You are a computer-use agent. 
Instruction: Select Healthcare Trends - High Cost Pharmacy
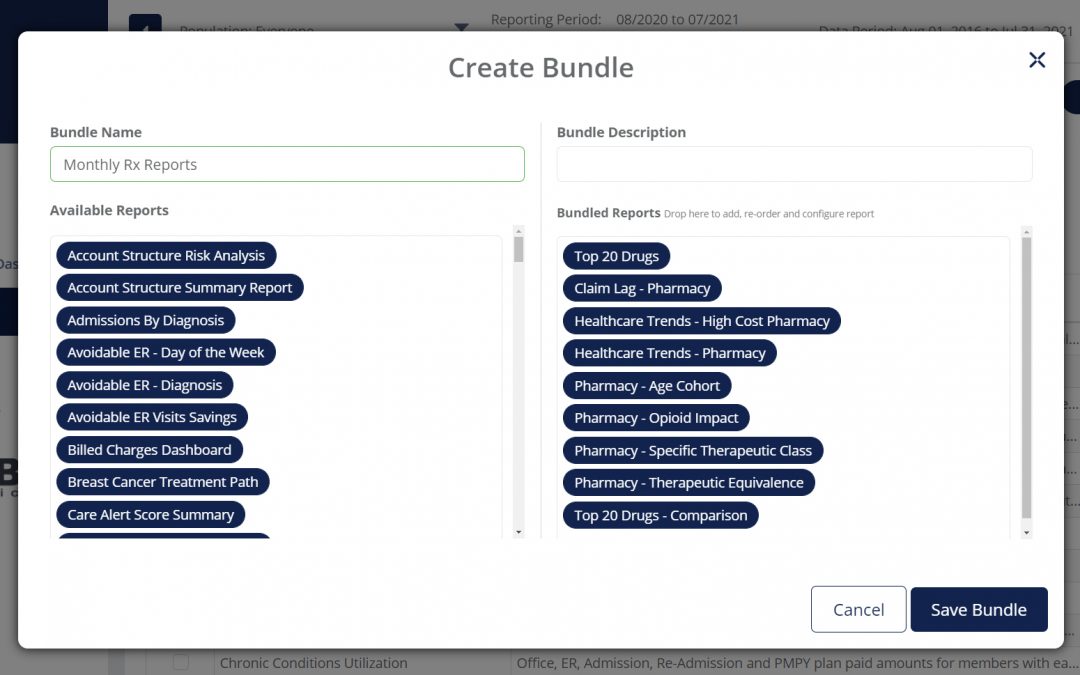coord(701,321)
